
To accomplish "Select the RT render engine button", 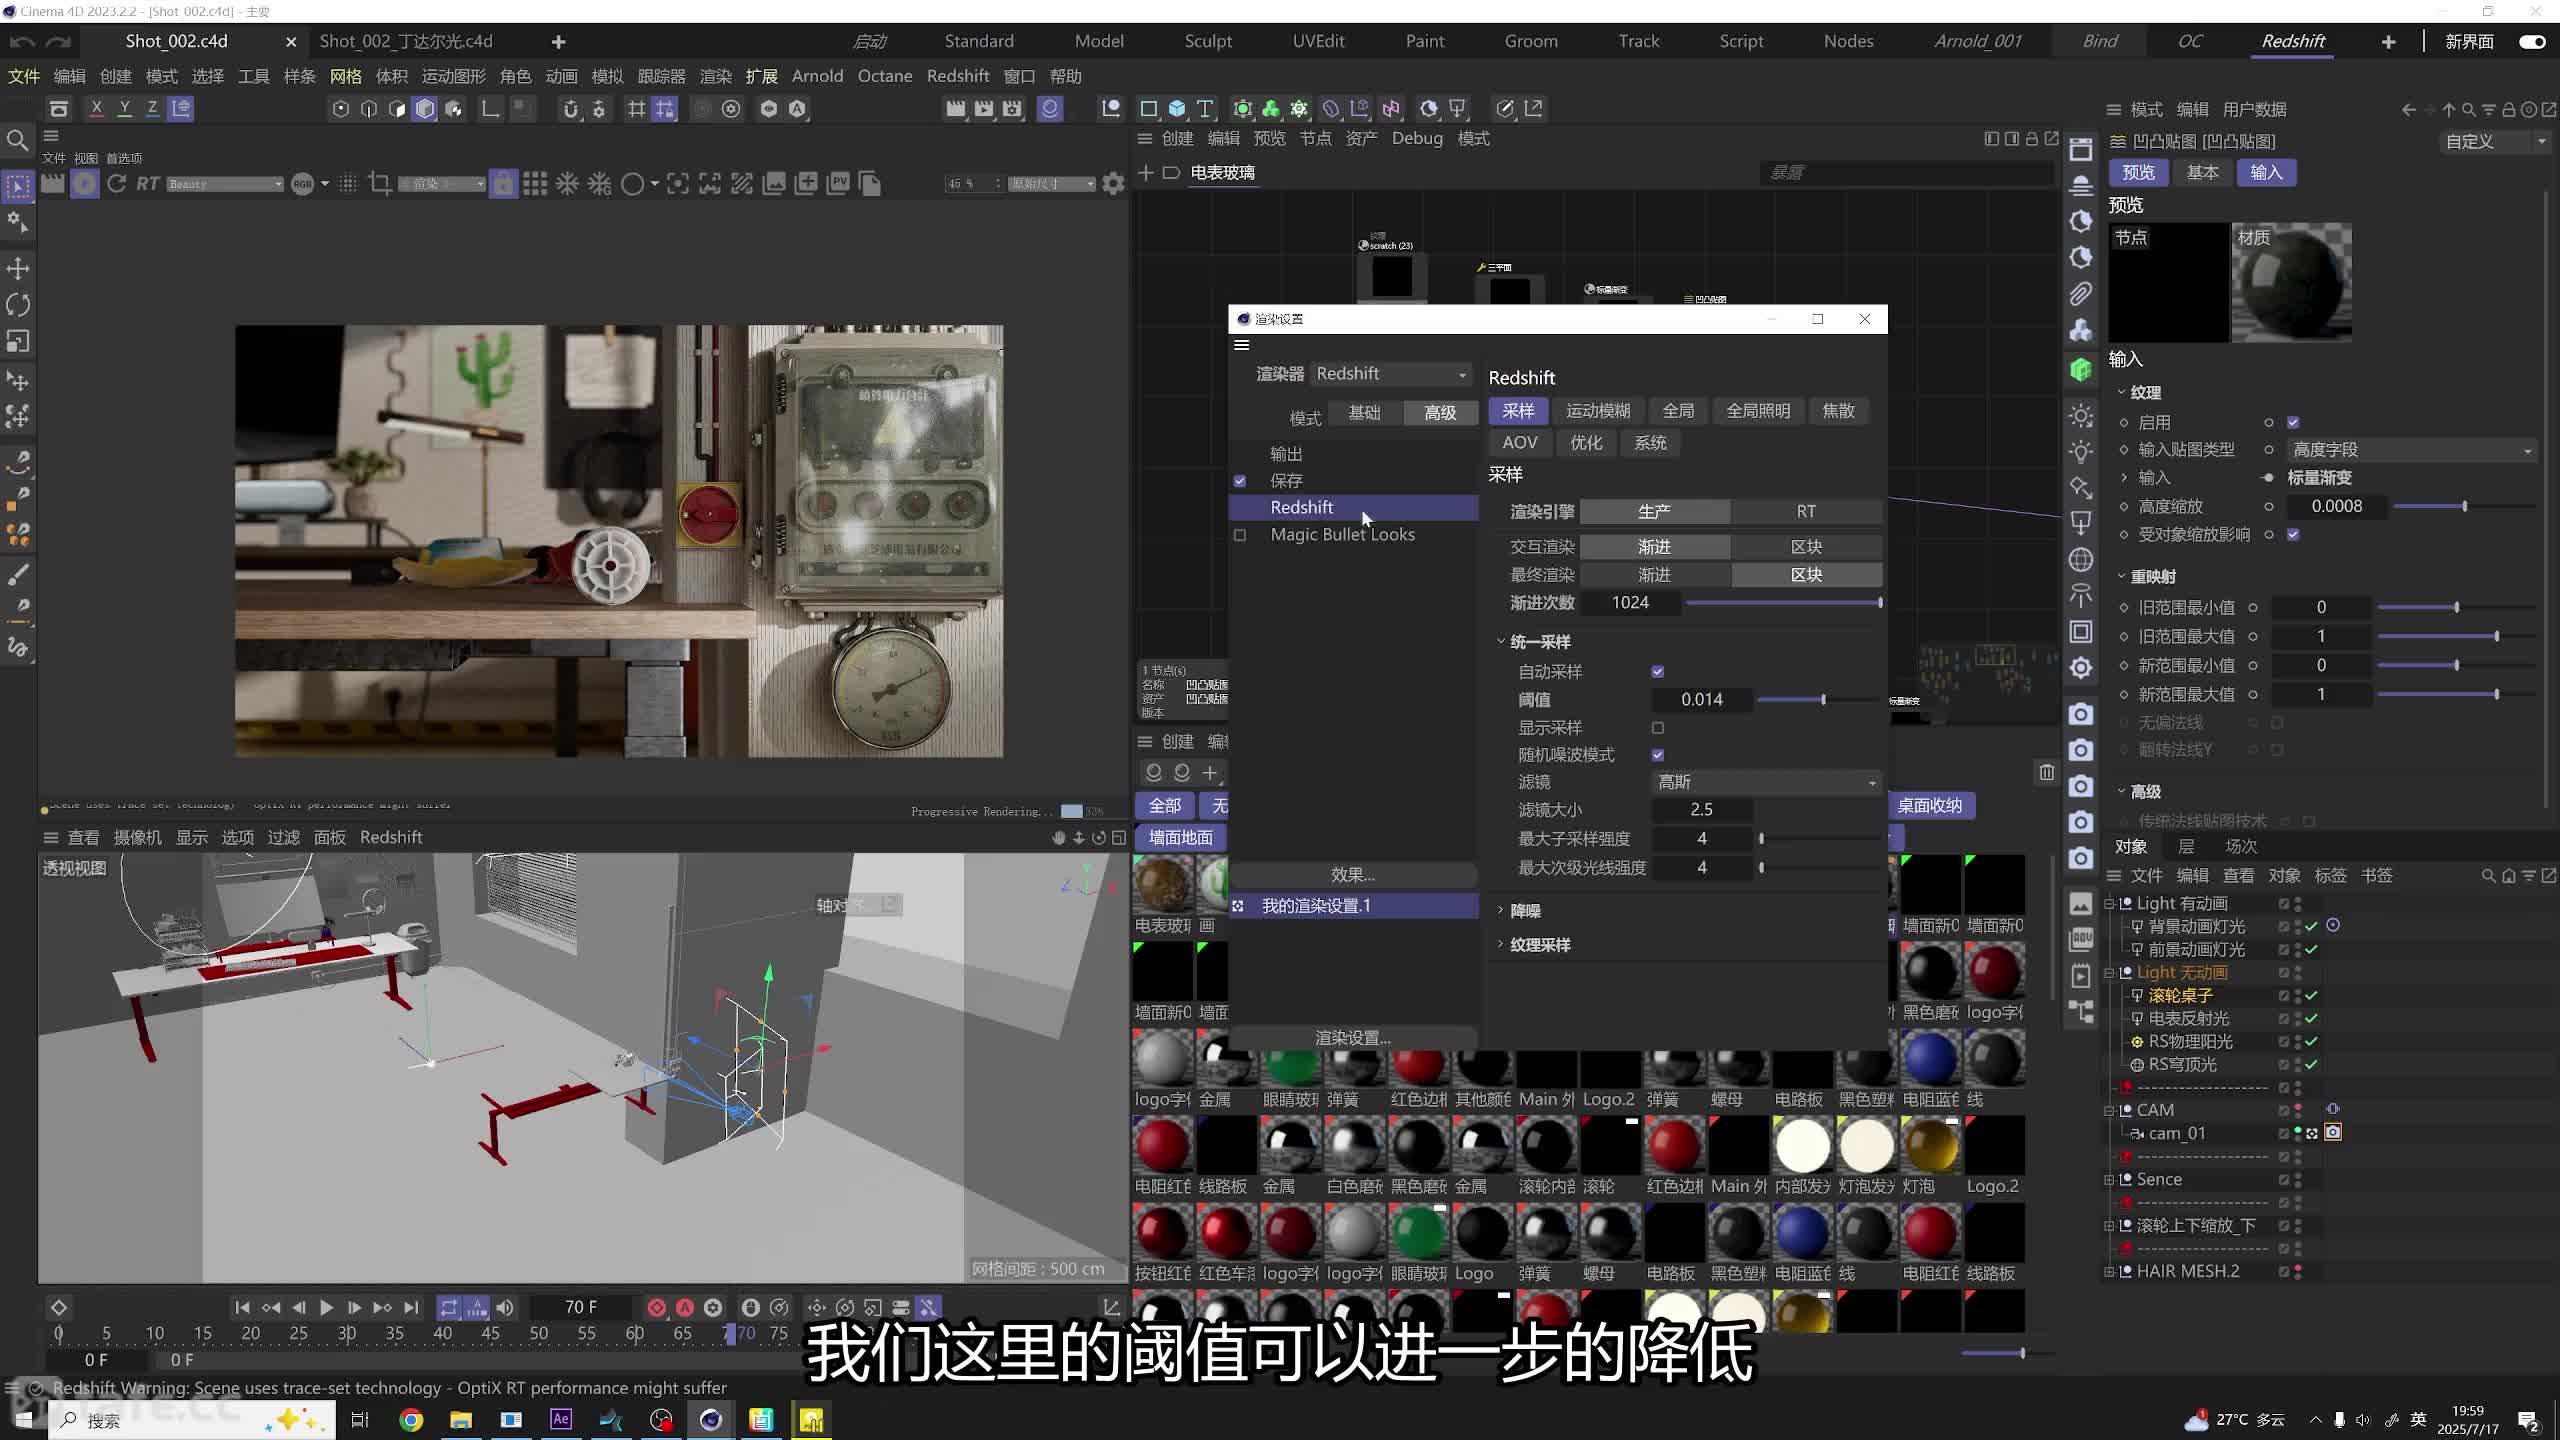I will click(1806, 512).
